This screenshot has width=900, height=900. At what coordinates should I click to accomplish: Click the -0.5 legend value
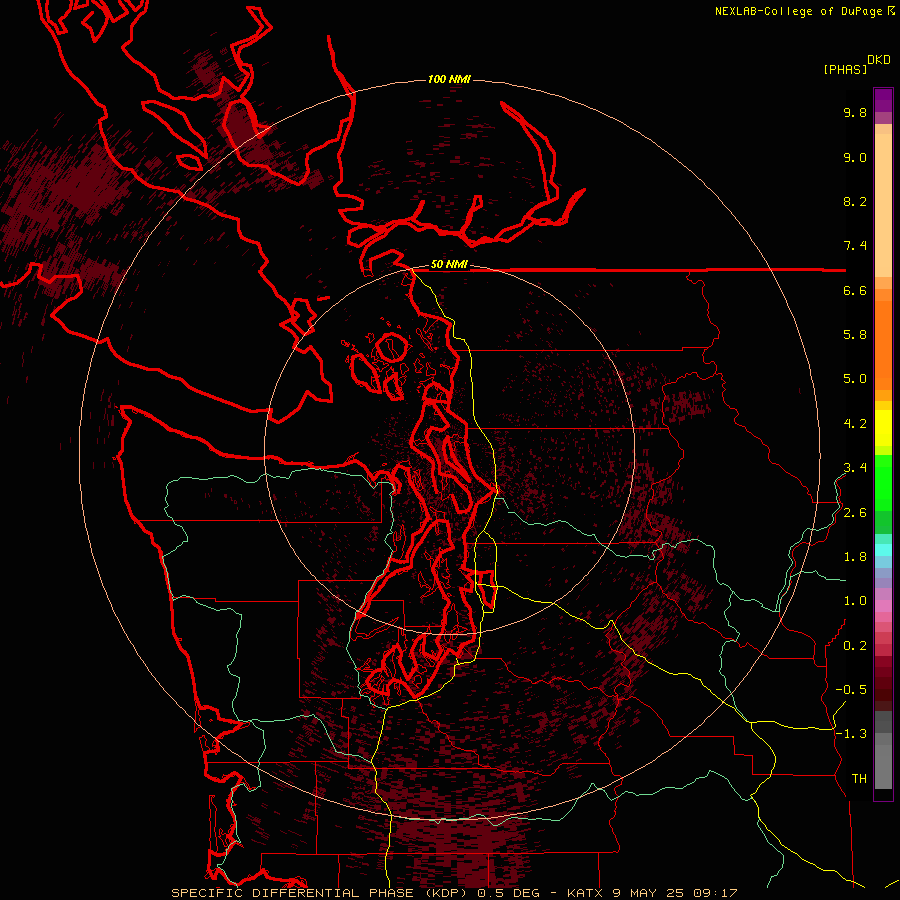(x=851, y=690)
